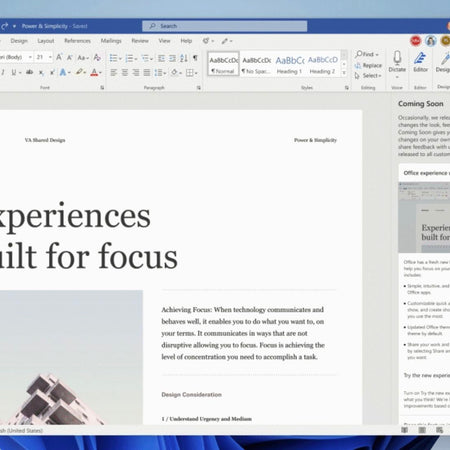Apply the Heading 2 style
450x450 pixels.
tap(323, 64)
